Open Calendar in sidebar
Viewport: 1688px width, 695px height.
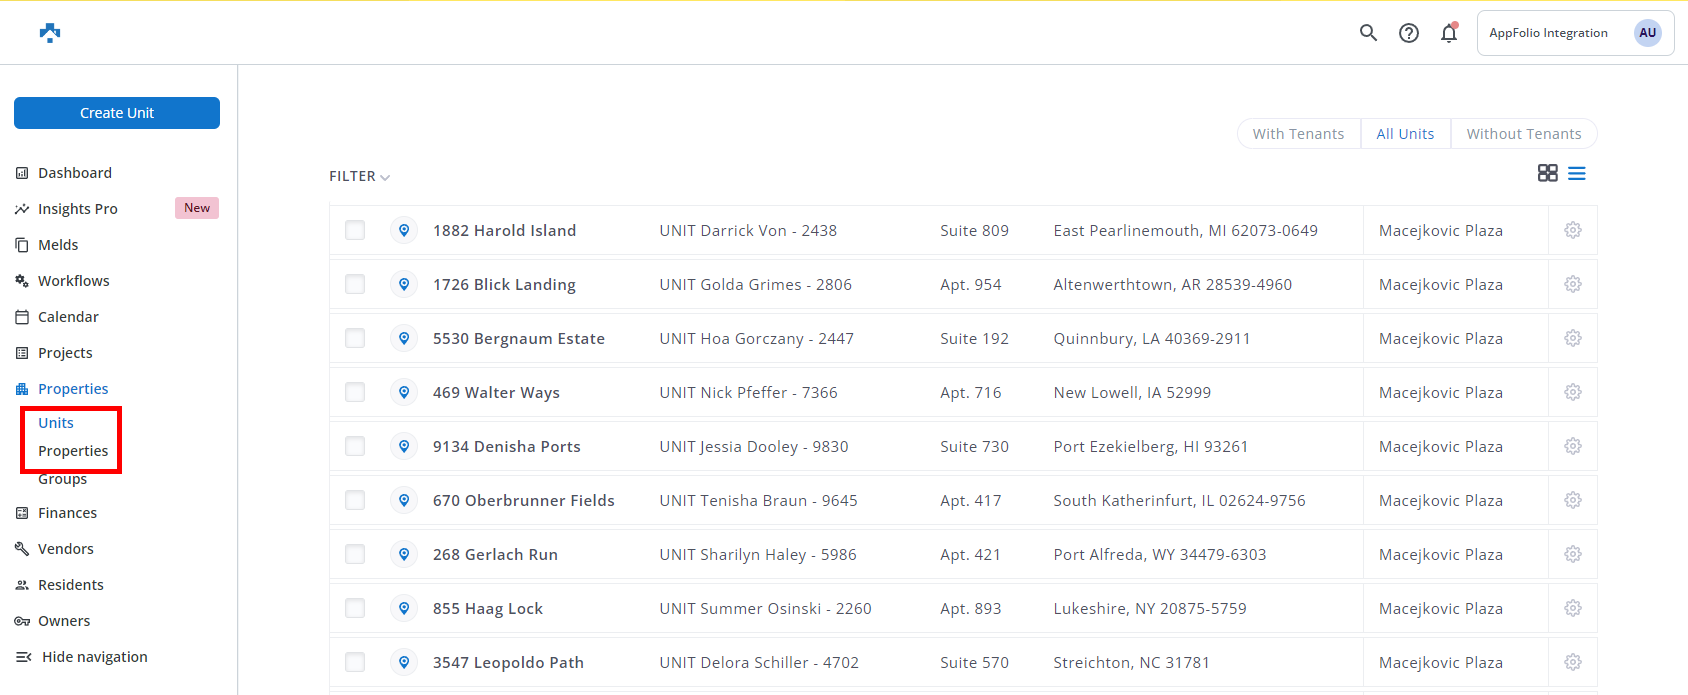pos(57,317)
